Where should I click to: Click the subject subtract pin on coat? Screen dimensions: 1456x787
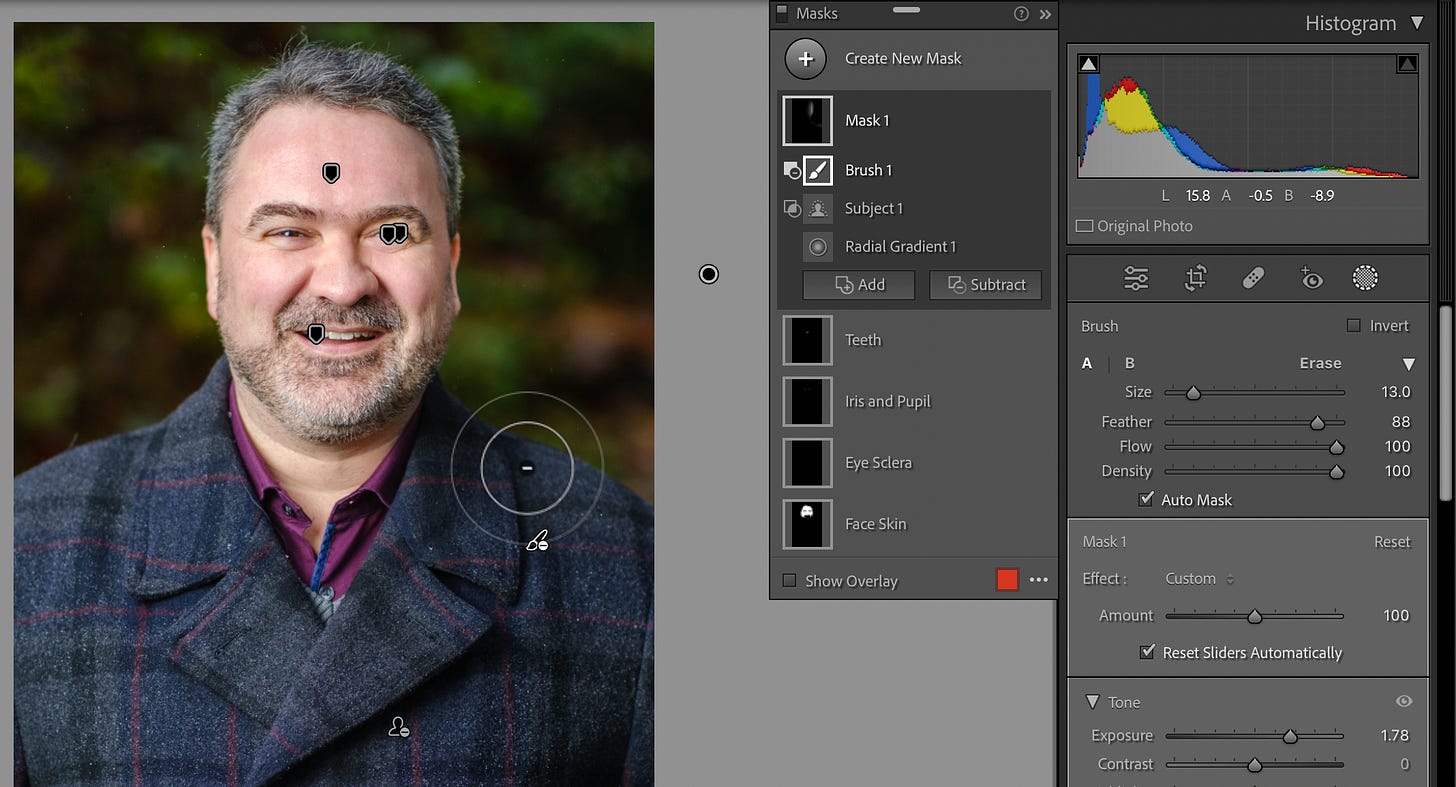tap(399, 727)
